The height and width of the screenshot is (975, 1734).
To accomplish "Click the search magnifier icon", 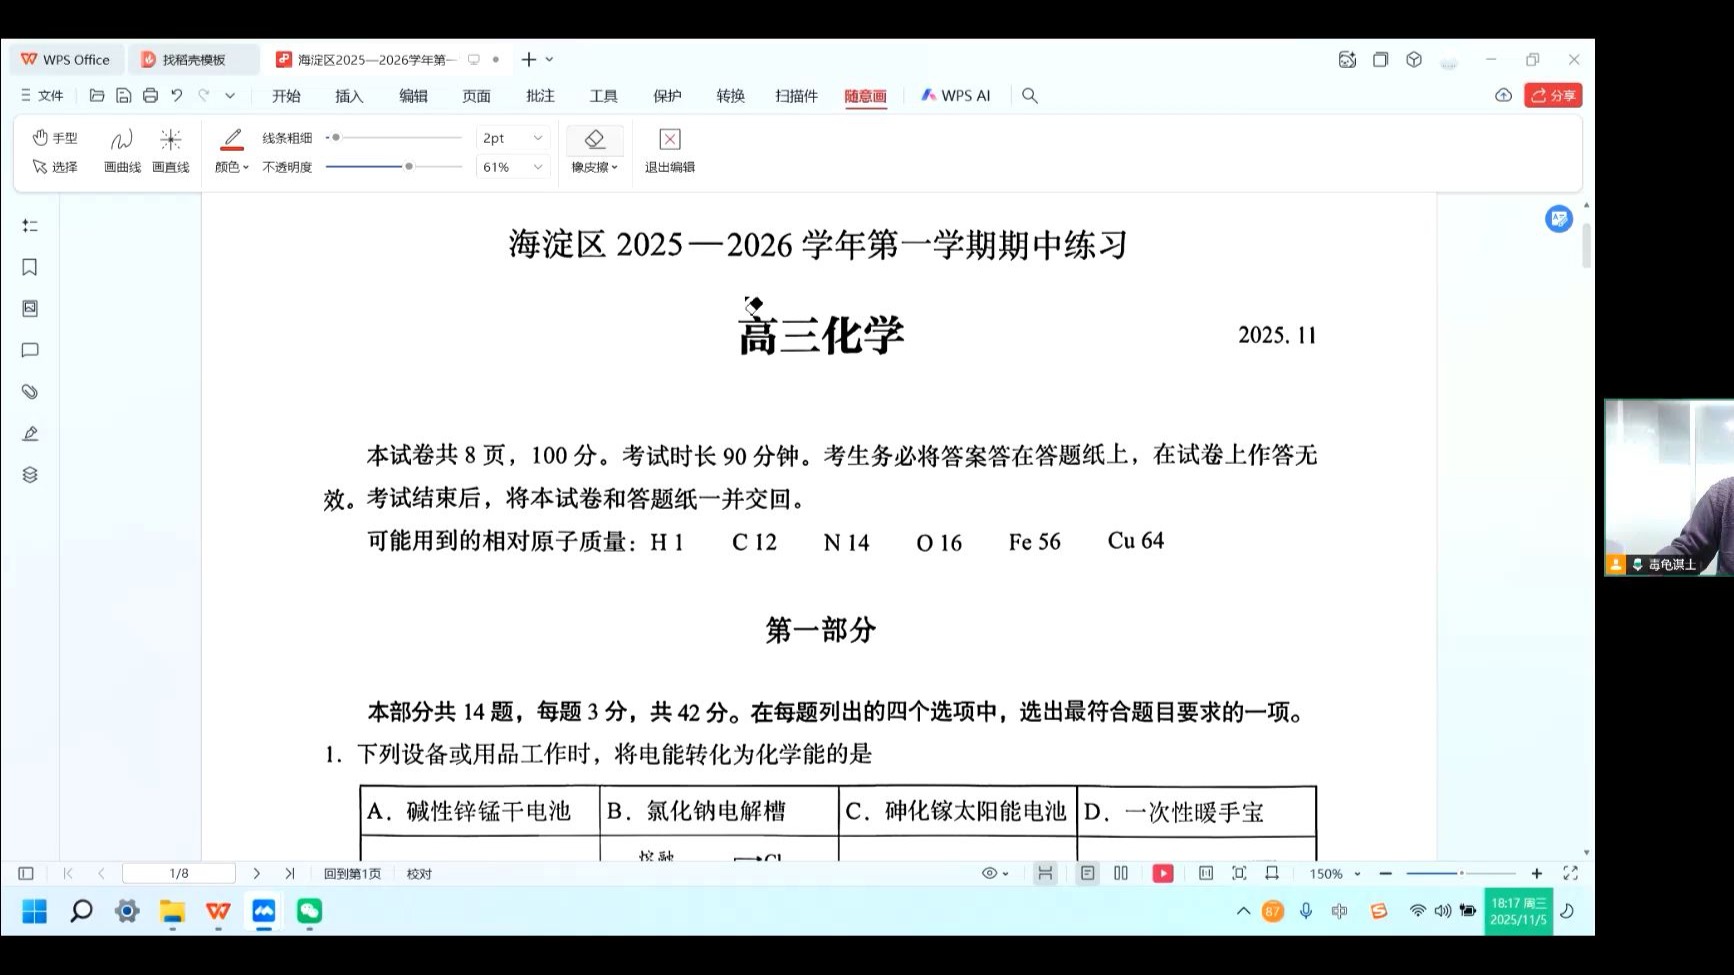I will pos(1030,96).
